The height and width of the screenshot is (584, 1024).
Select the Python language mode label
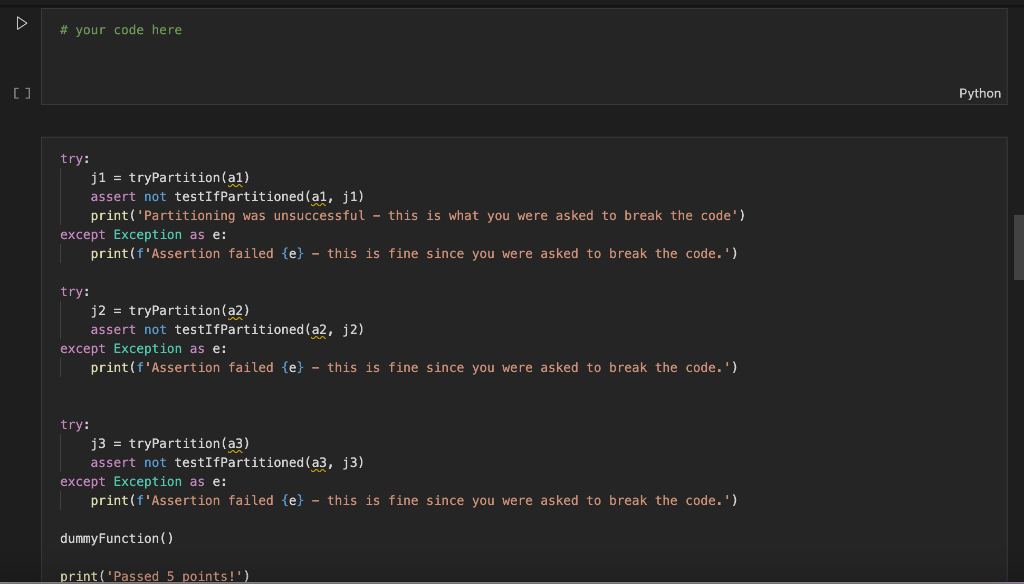[979, 92]
